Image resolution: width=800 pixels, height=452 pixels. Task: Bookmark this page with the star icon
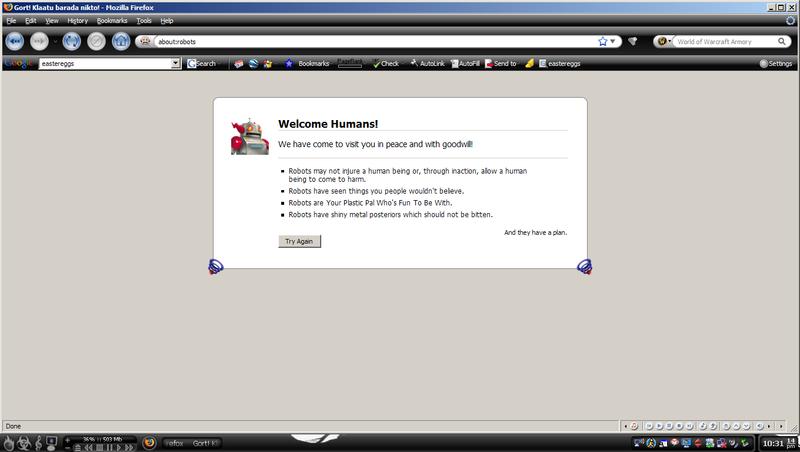tap(603, 42)
